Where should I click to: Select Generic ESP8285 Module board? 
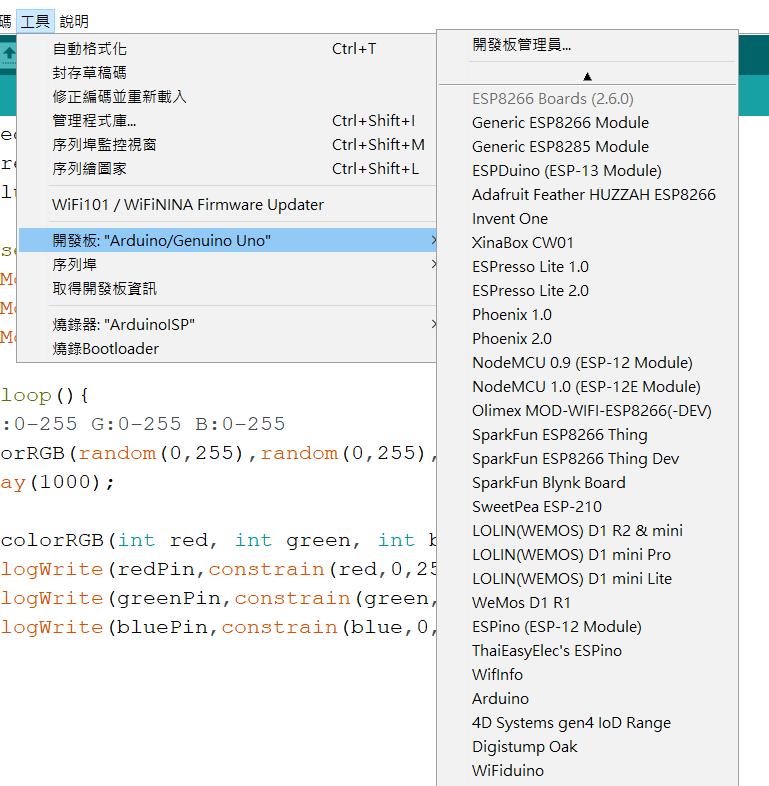587,147
